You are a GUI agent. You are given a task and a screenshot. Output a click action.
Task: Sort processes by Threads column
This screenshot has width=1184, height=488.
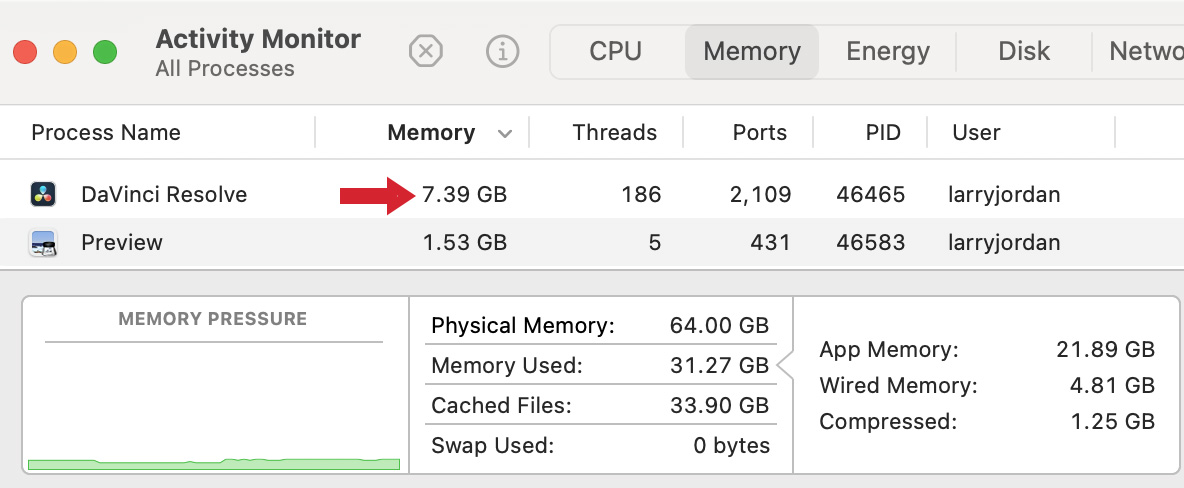(x=614, y=132)
